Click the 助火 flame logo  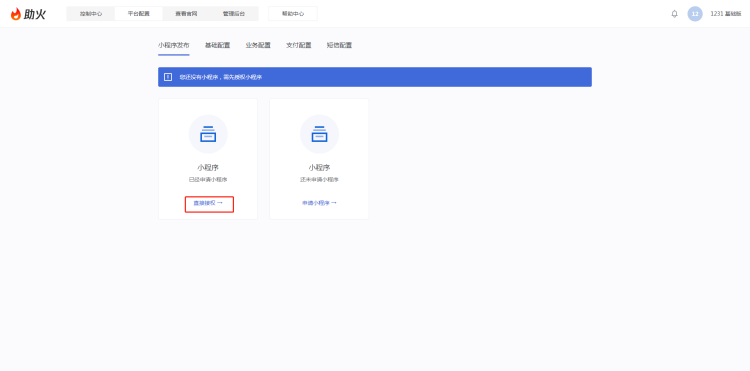[x=28, y=14]
